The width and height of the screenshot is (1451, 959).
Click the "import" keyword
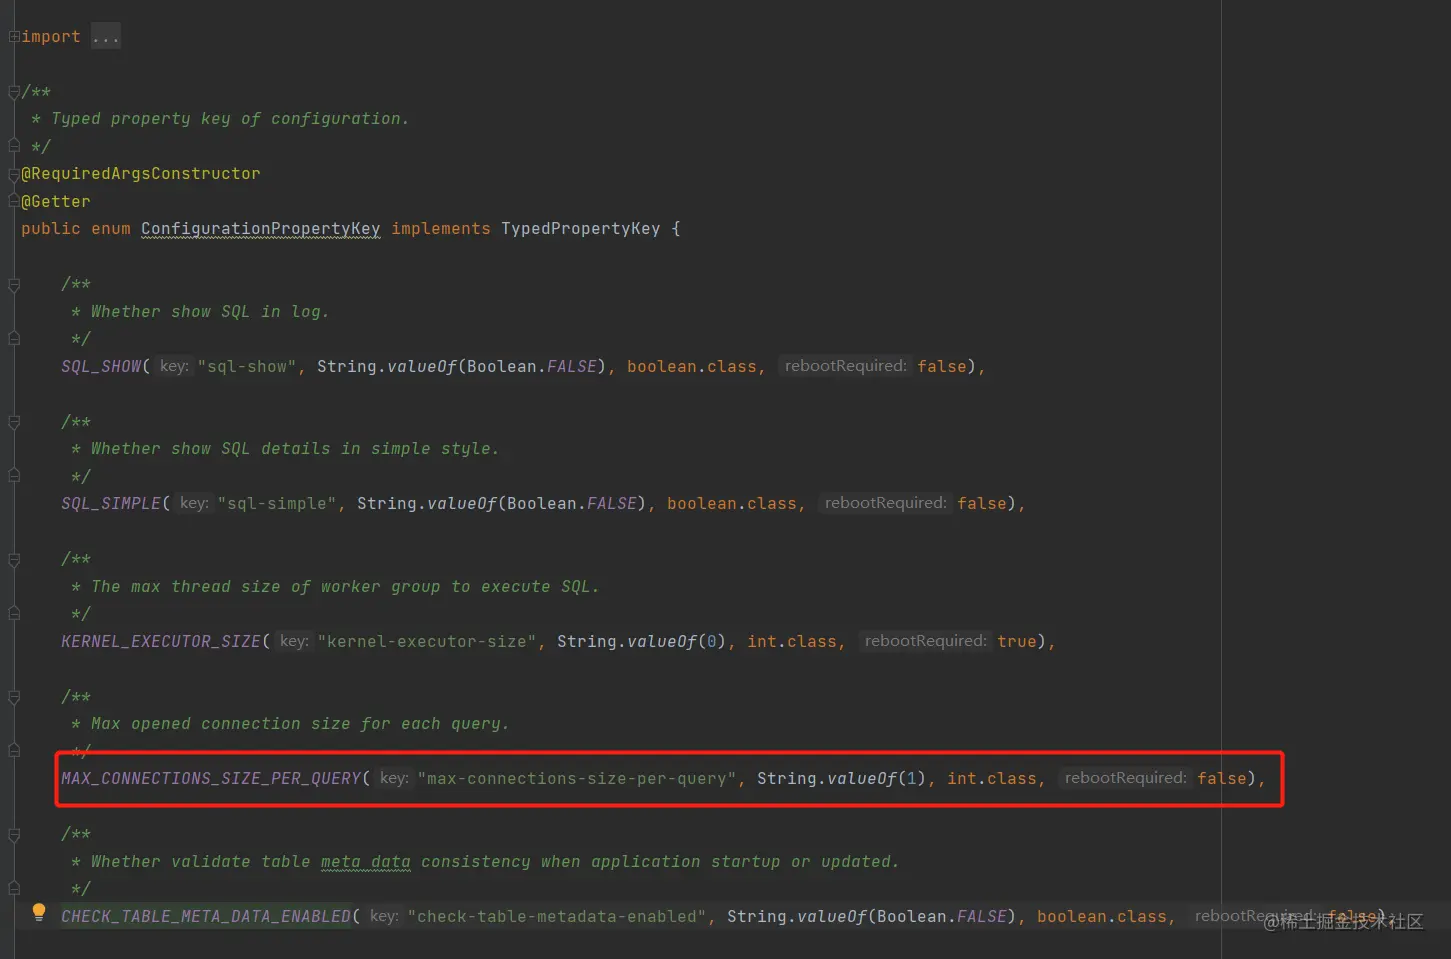point(51,37)
